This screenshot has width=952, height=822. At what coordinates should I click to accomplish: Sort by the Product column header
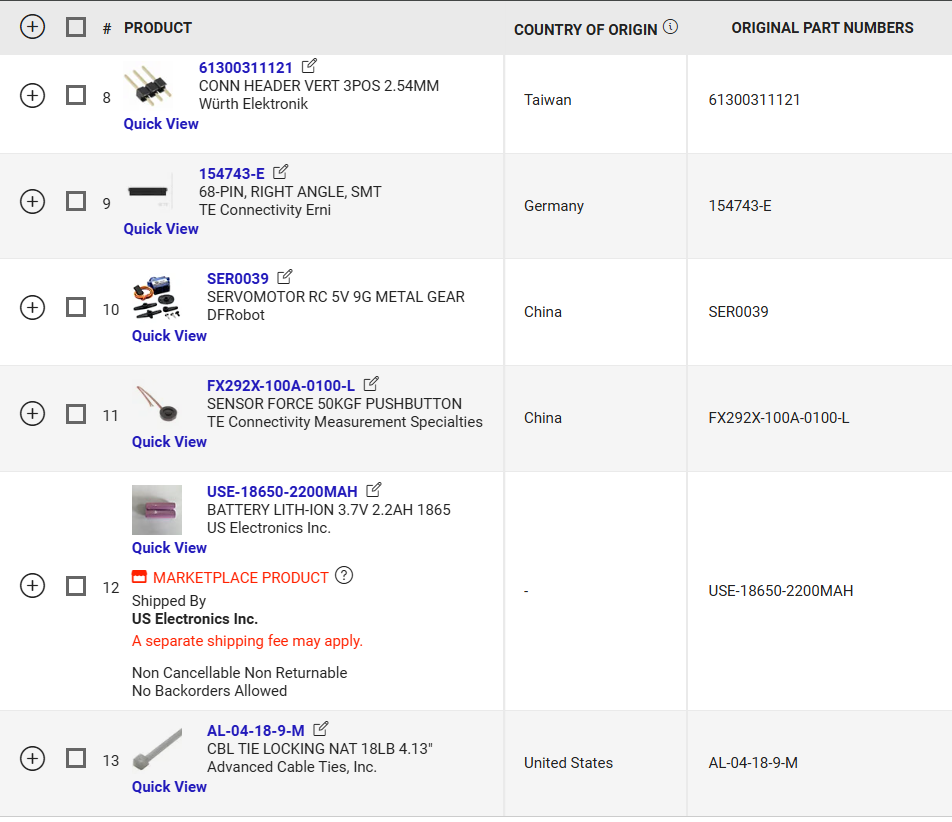(158, 28)
